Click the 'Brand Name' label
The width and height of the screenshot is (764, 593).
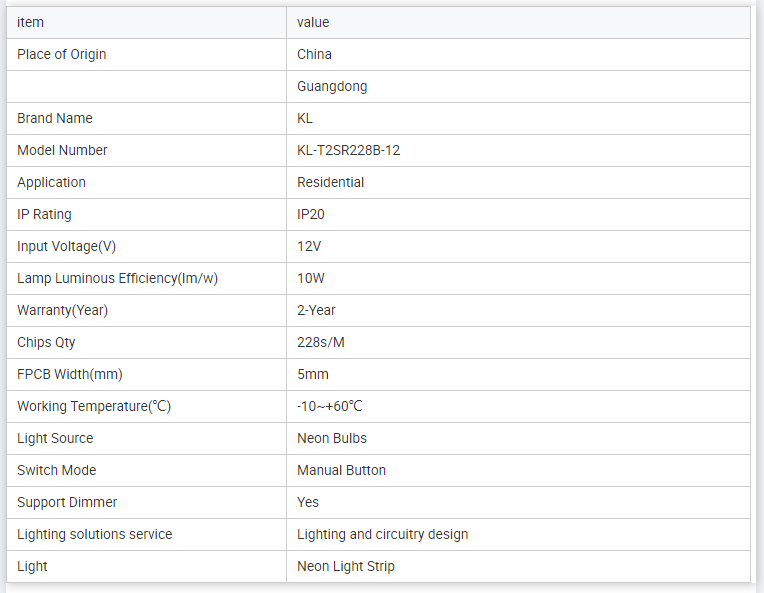55,118
